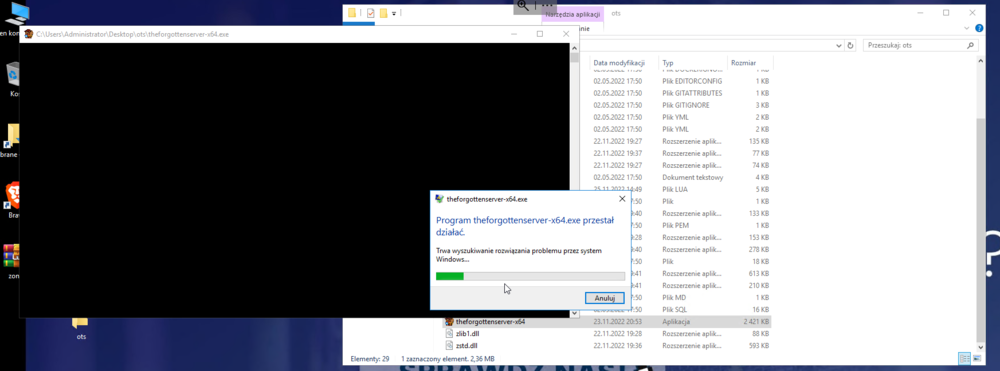This screenshot has height=371, width=1000.
Task: Click the zstd.dll file icon
Action: [x=449, y=346]
